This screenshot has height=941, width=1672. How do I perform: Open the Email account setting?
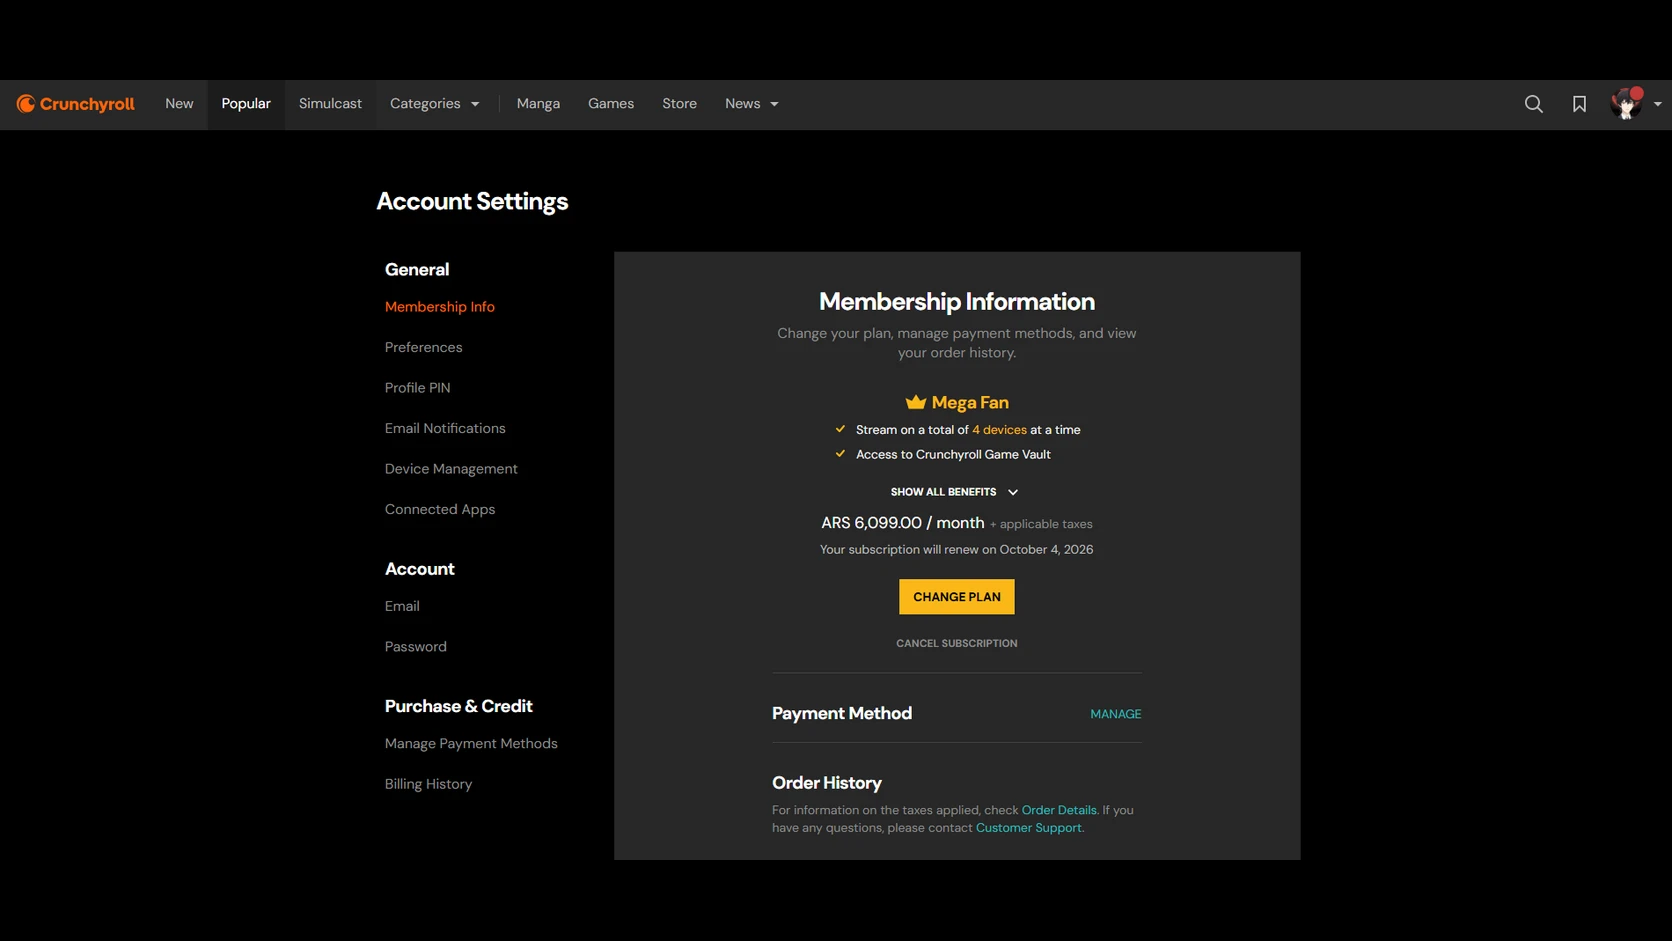402,607
